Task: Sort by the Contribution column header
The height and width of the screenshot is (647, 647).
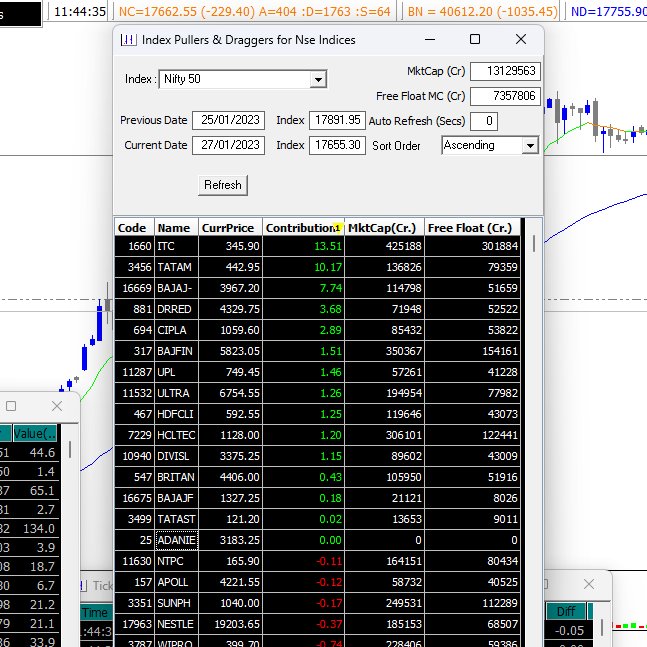Action: coord(304,228)
